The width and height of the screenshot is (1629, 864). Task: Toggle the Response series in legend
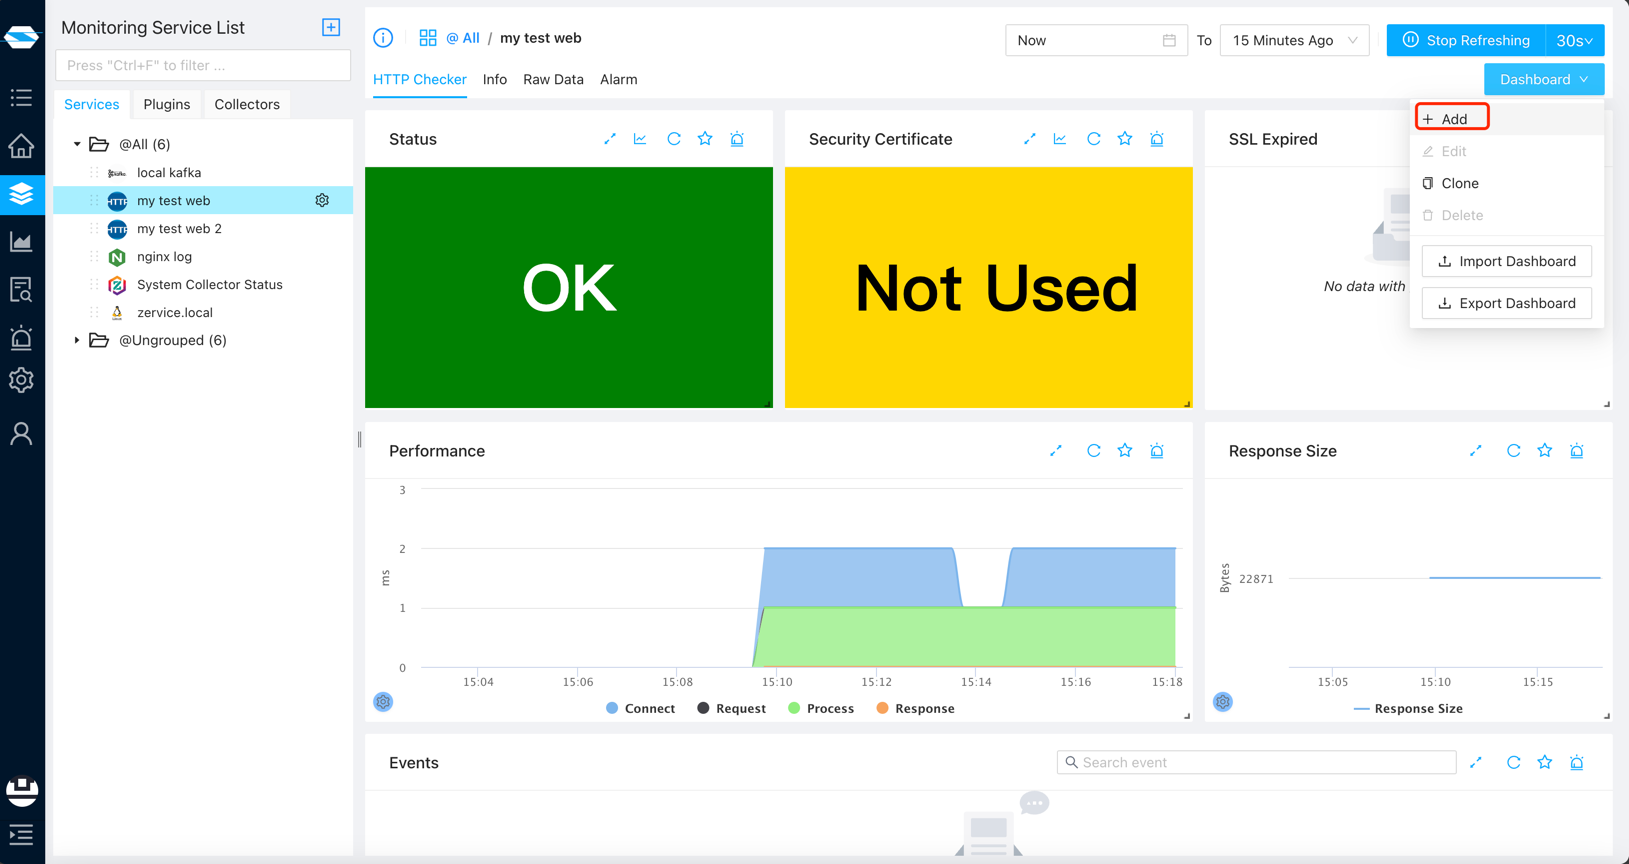point(915,708)
